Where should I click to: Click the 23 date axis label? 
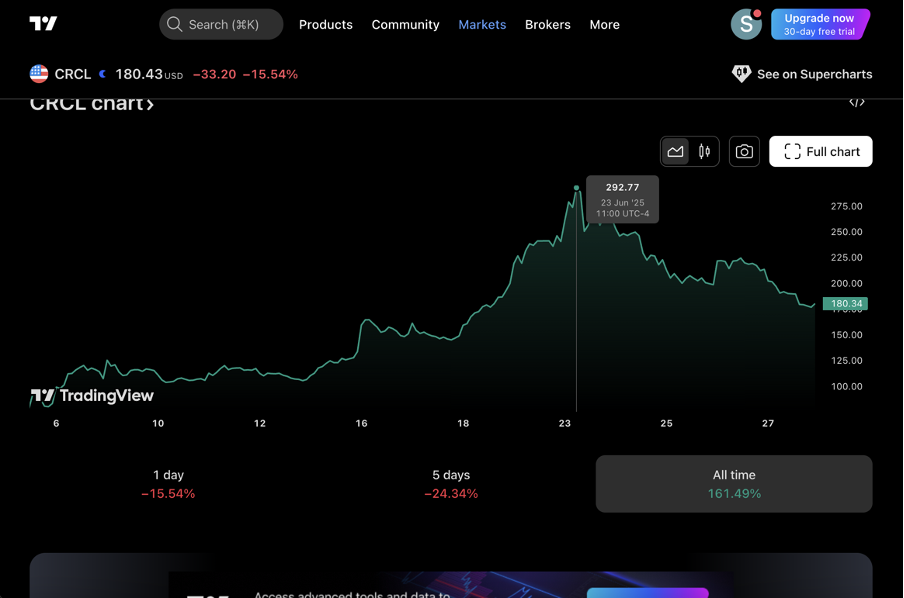point(564,423)
